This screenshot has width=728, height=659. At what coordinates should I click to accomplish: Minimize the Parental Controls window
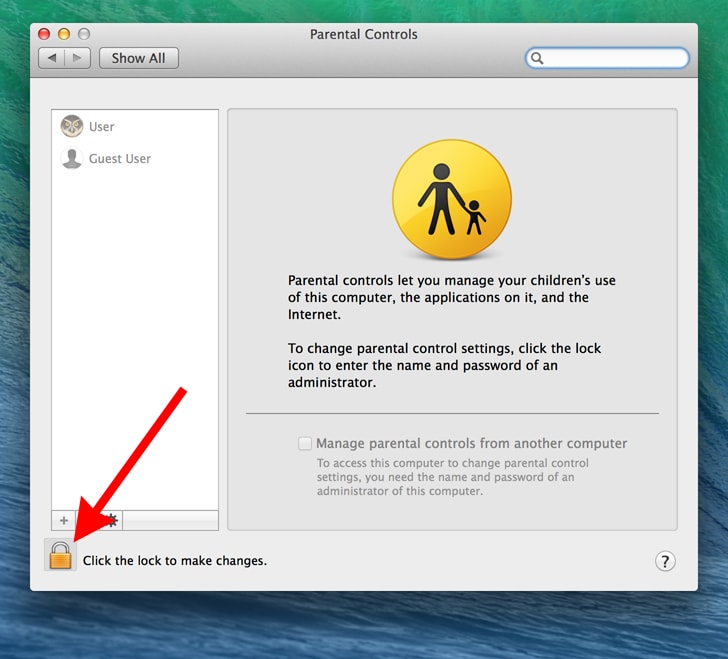point(64,34)
